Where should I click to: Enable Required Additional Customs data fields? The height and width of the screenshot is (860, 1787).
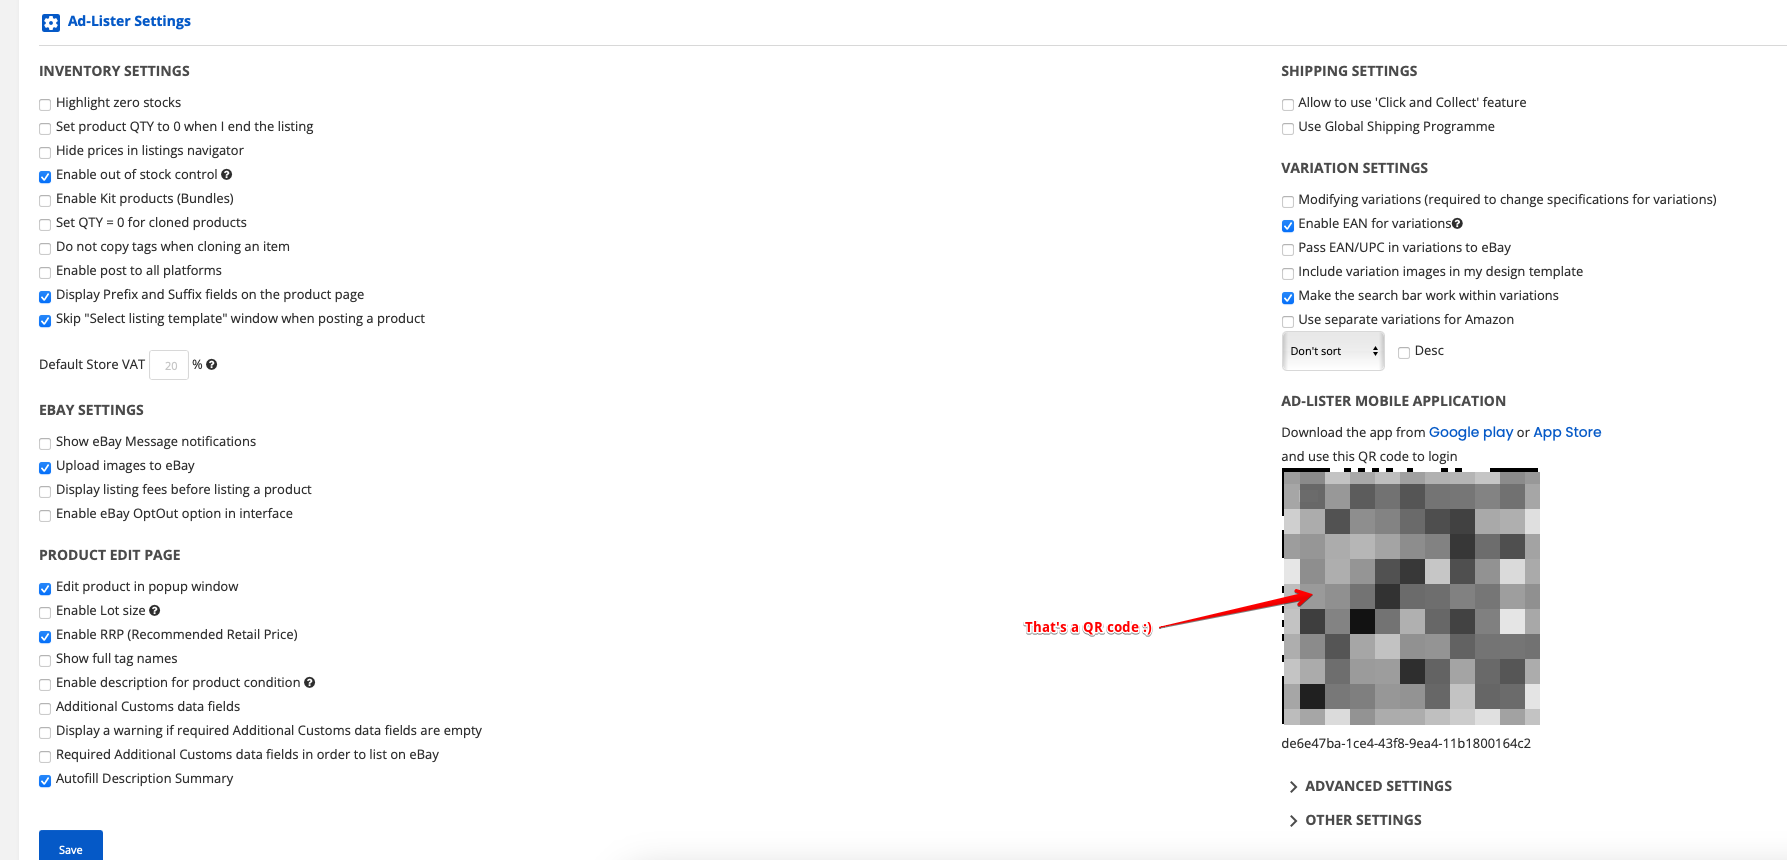click(x=45, y=756)
